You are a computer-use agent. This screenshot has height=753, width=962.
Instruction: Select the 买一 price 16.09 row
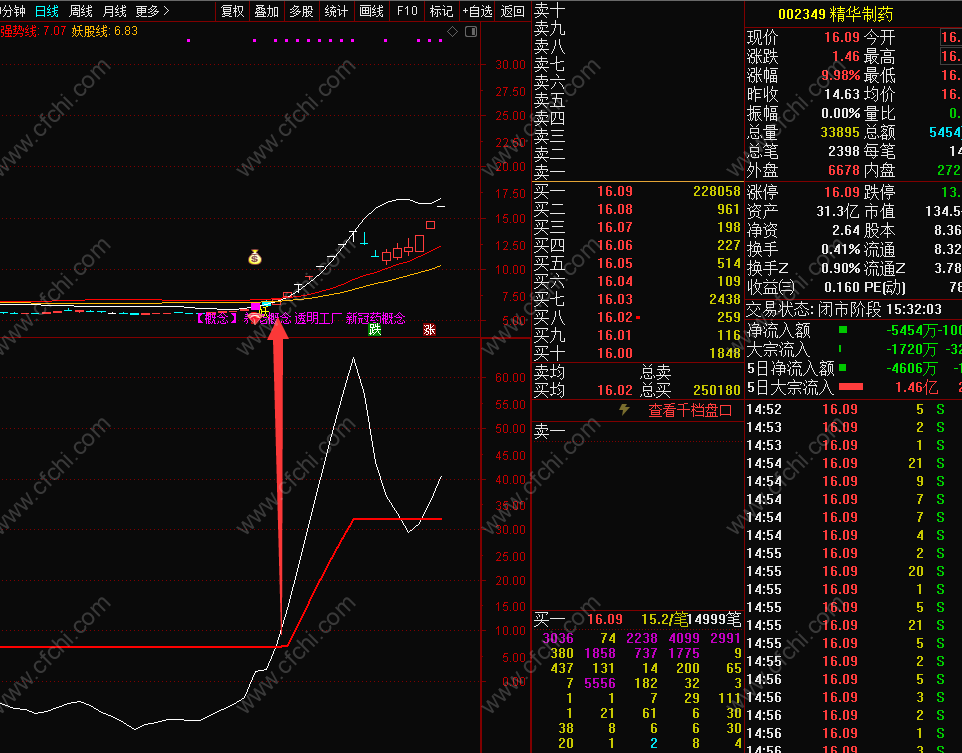click(x=637, y=191)
